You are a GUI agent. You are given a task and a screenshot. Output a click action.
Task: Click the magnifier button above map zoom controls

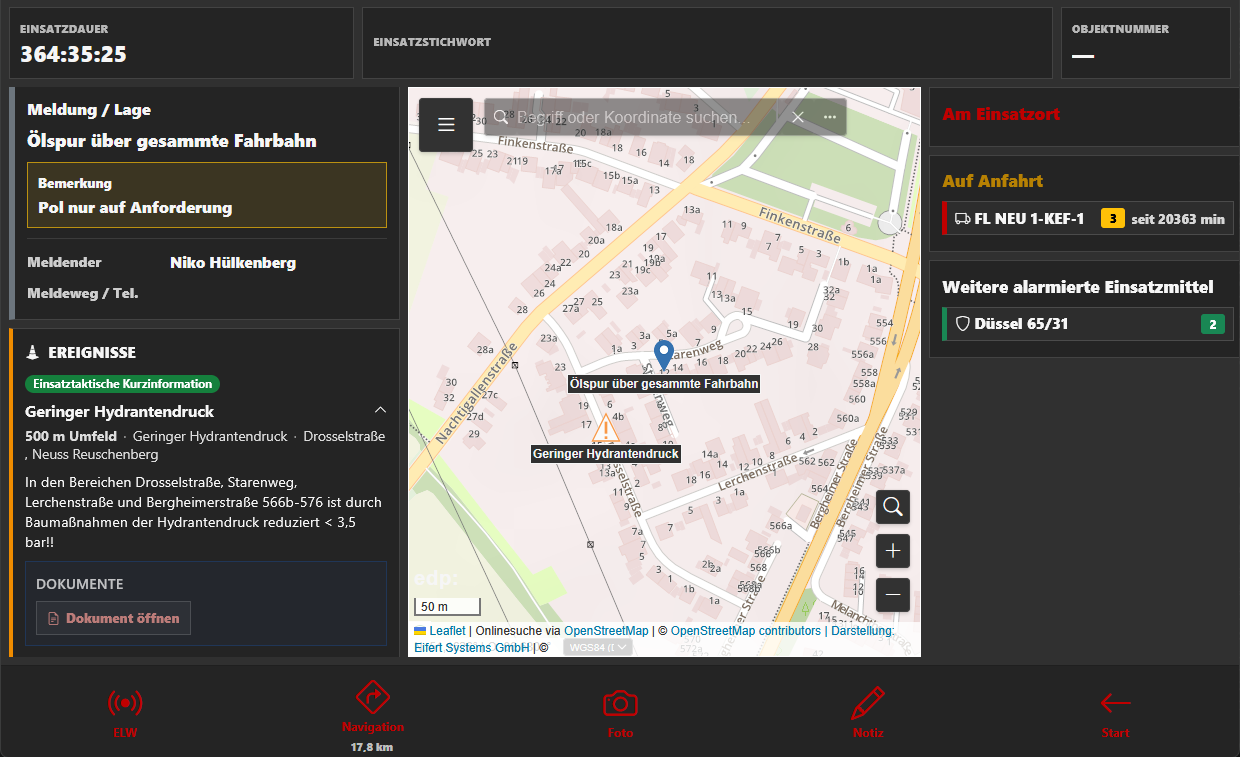click(893, 507)
